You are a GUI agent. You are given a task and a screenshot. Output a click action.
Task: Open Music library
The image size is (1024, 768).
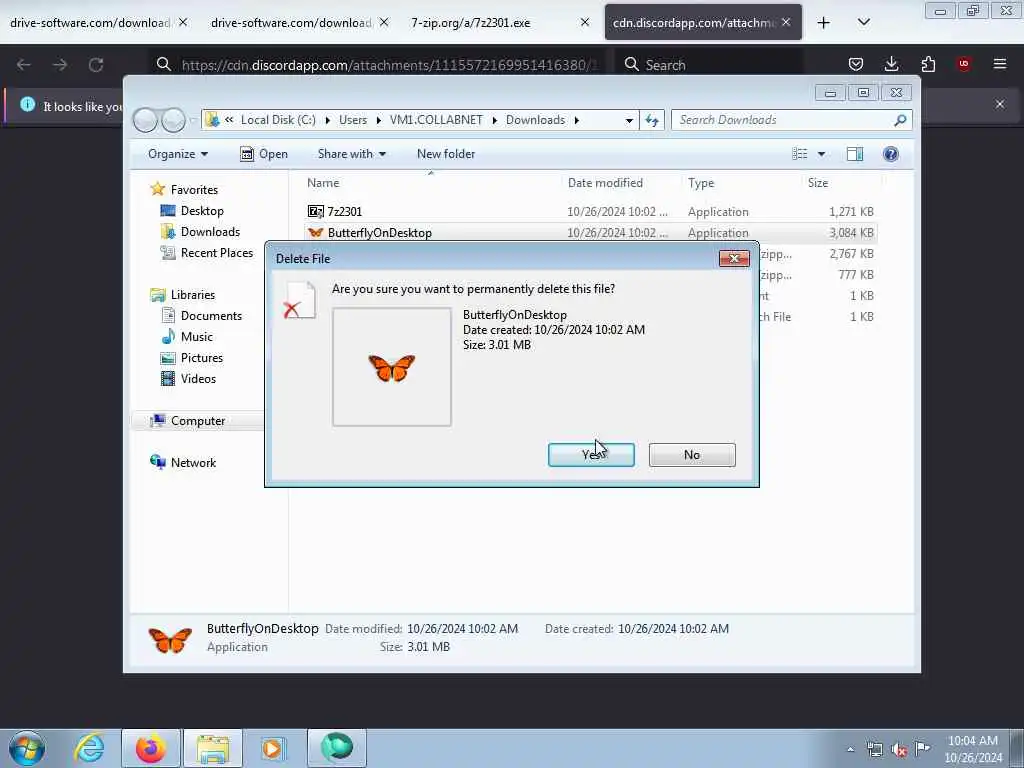click(197, 337)
